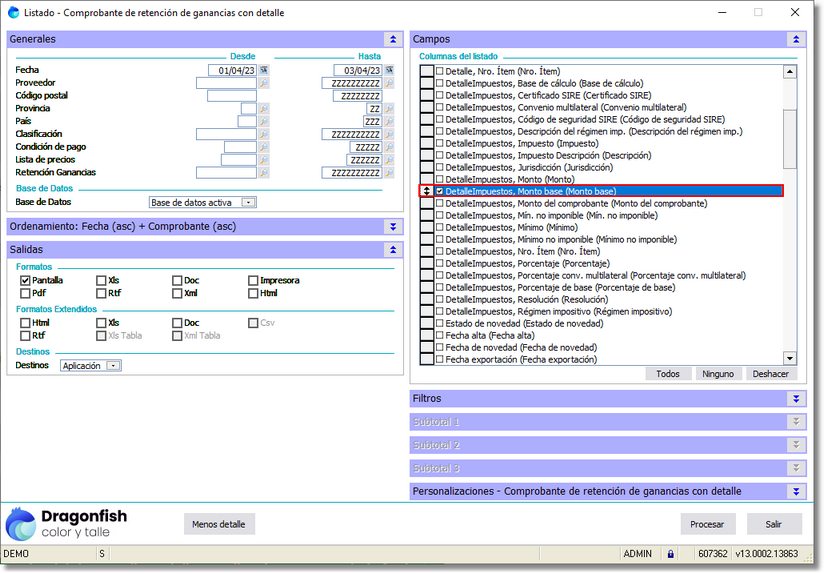This screenshot has height=574, width=824.
Task: Click the app icon in title bar
Action: 13,12
